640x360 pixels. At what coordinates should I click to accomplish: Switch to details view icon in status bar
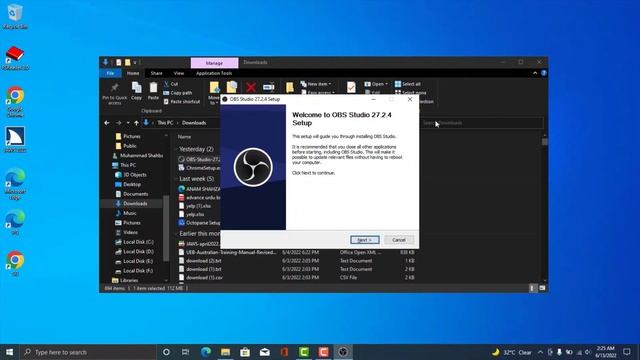click(x=532, y=288)
